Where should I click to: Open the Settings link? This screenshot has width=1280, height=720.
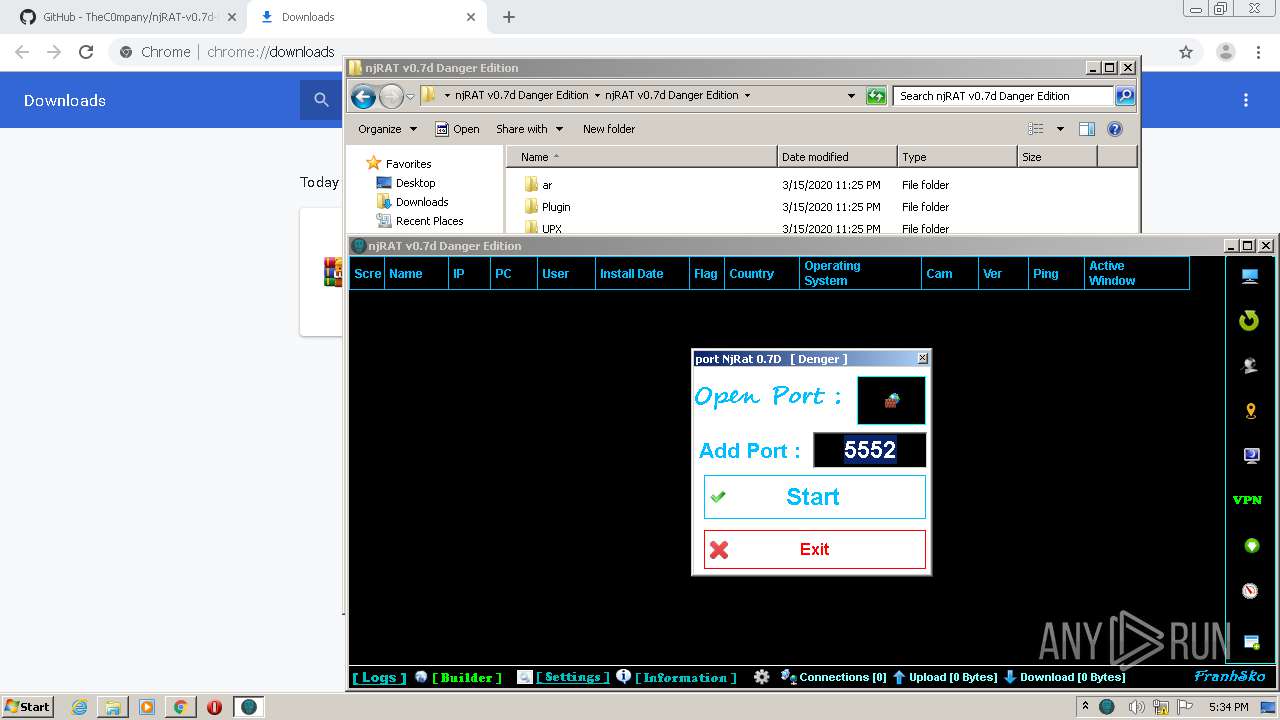tap(573, 677)
